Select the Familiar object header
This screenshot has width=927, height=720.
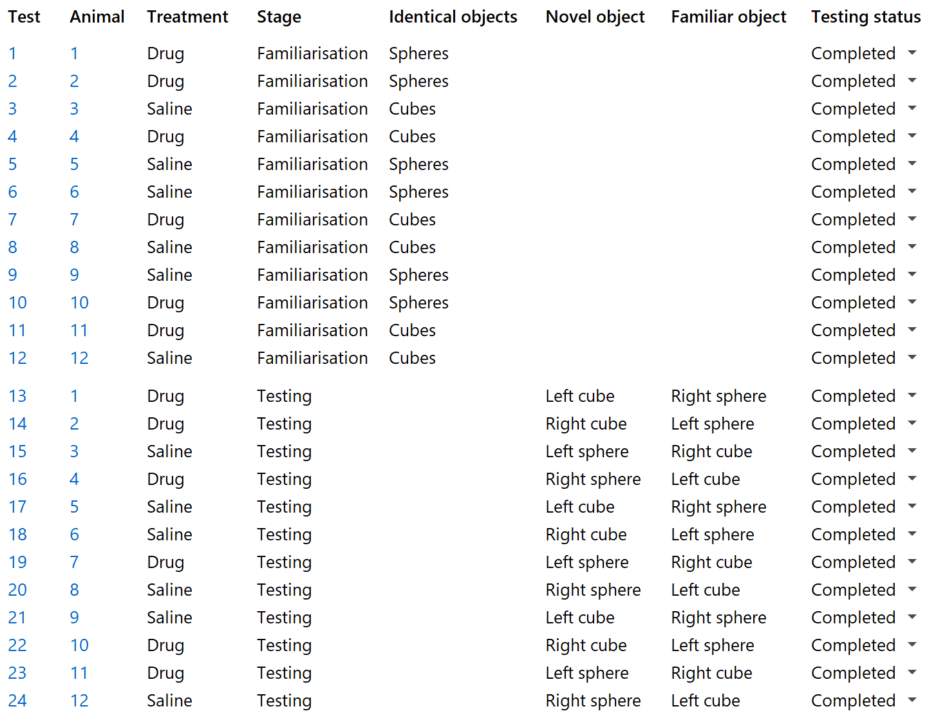tap(728, 16)
